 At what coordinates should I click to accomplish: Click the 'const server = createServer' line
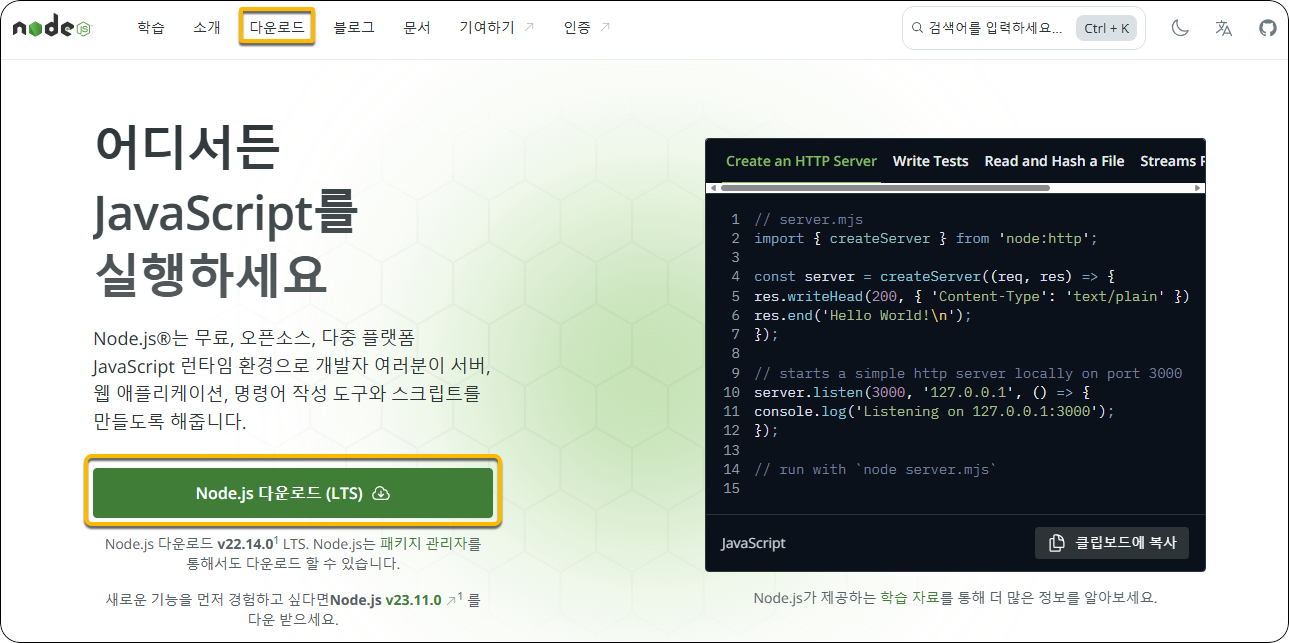[934, 276]
